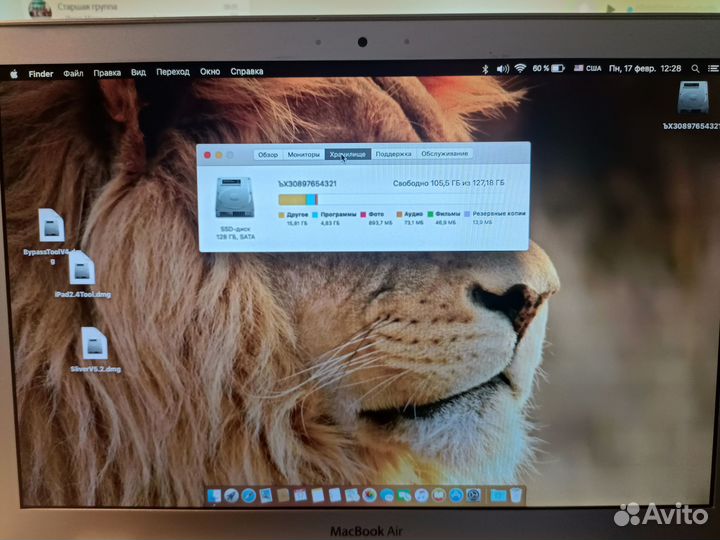The height and width of the screenshot is (540, 720).
Task: Open Photos pinwheel icon in Dock
Action: 369,495
